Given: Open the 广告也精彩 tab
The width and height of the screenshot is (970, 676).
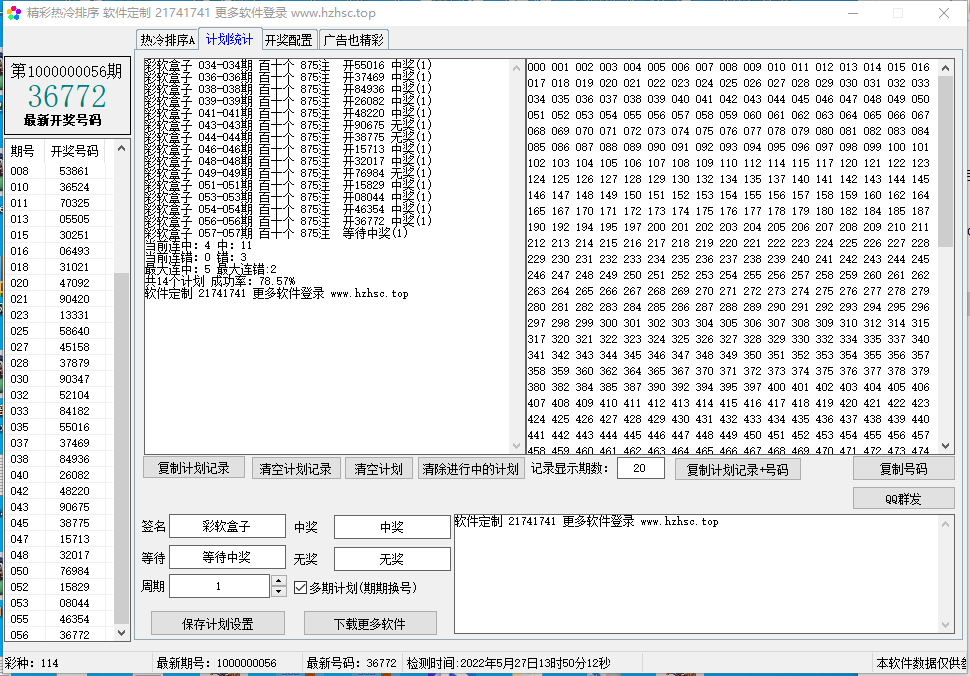Looking at the screenshot, I should pyautogui.click(x=354, y=40).
